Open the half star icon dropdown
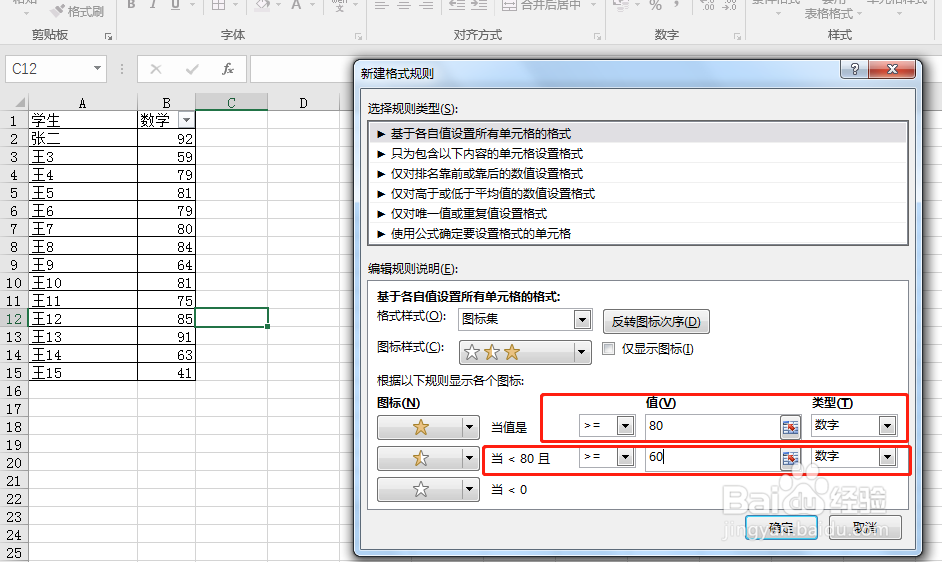This screenshot has width=942, height=562. click(x=469, y=459)
